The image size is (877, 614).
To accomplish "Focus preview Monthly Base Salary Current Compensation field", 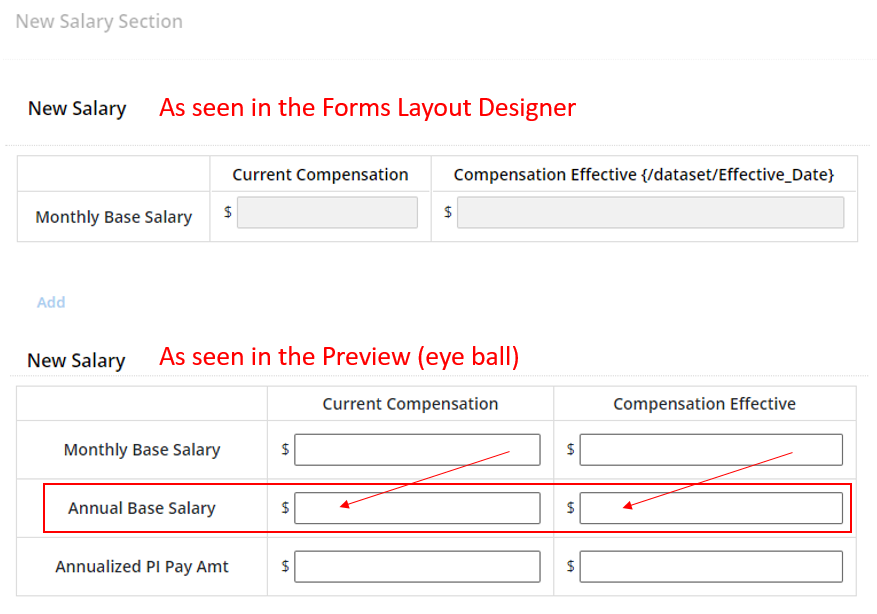I will point(417,450).
